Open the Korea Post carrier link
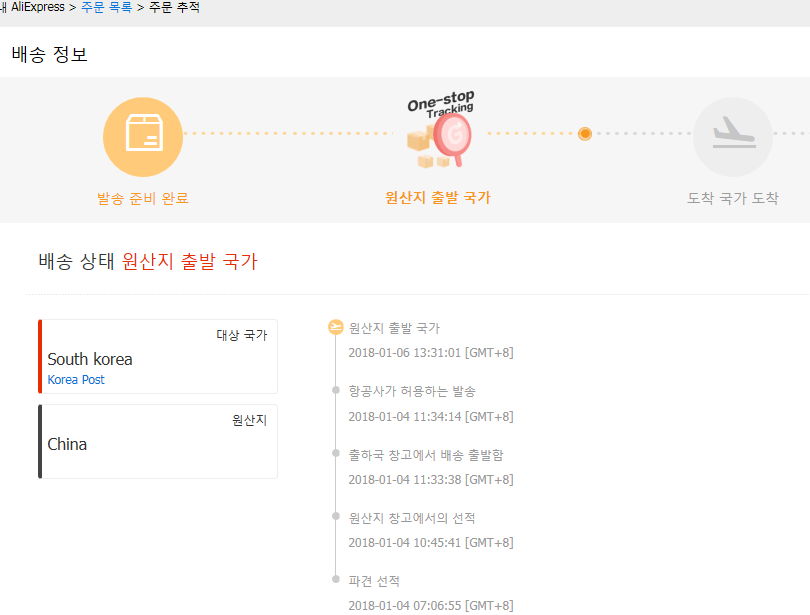Screen dimensions: 810x615 pyautogui.click(x=76, y=380)
